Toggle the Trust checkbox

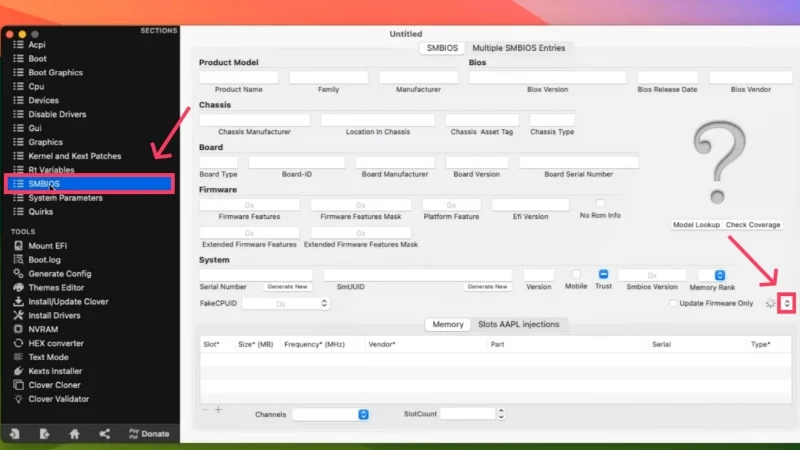point(604,274)
